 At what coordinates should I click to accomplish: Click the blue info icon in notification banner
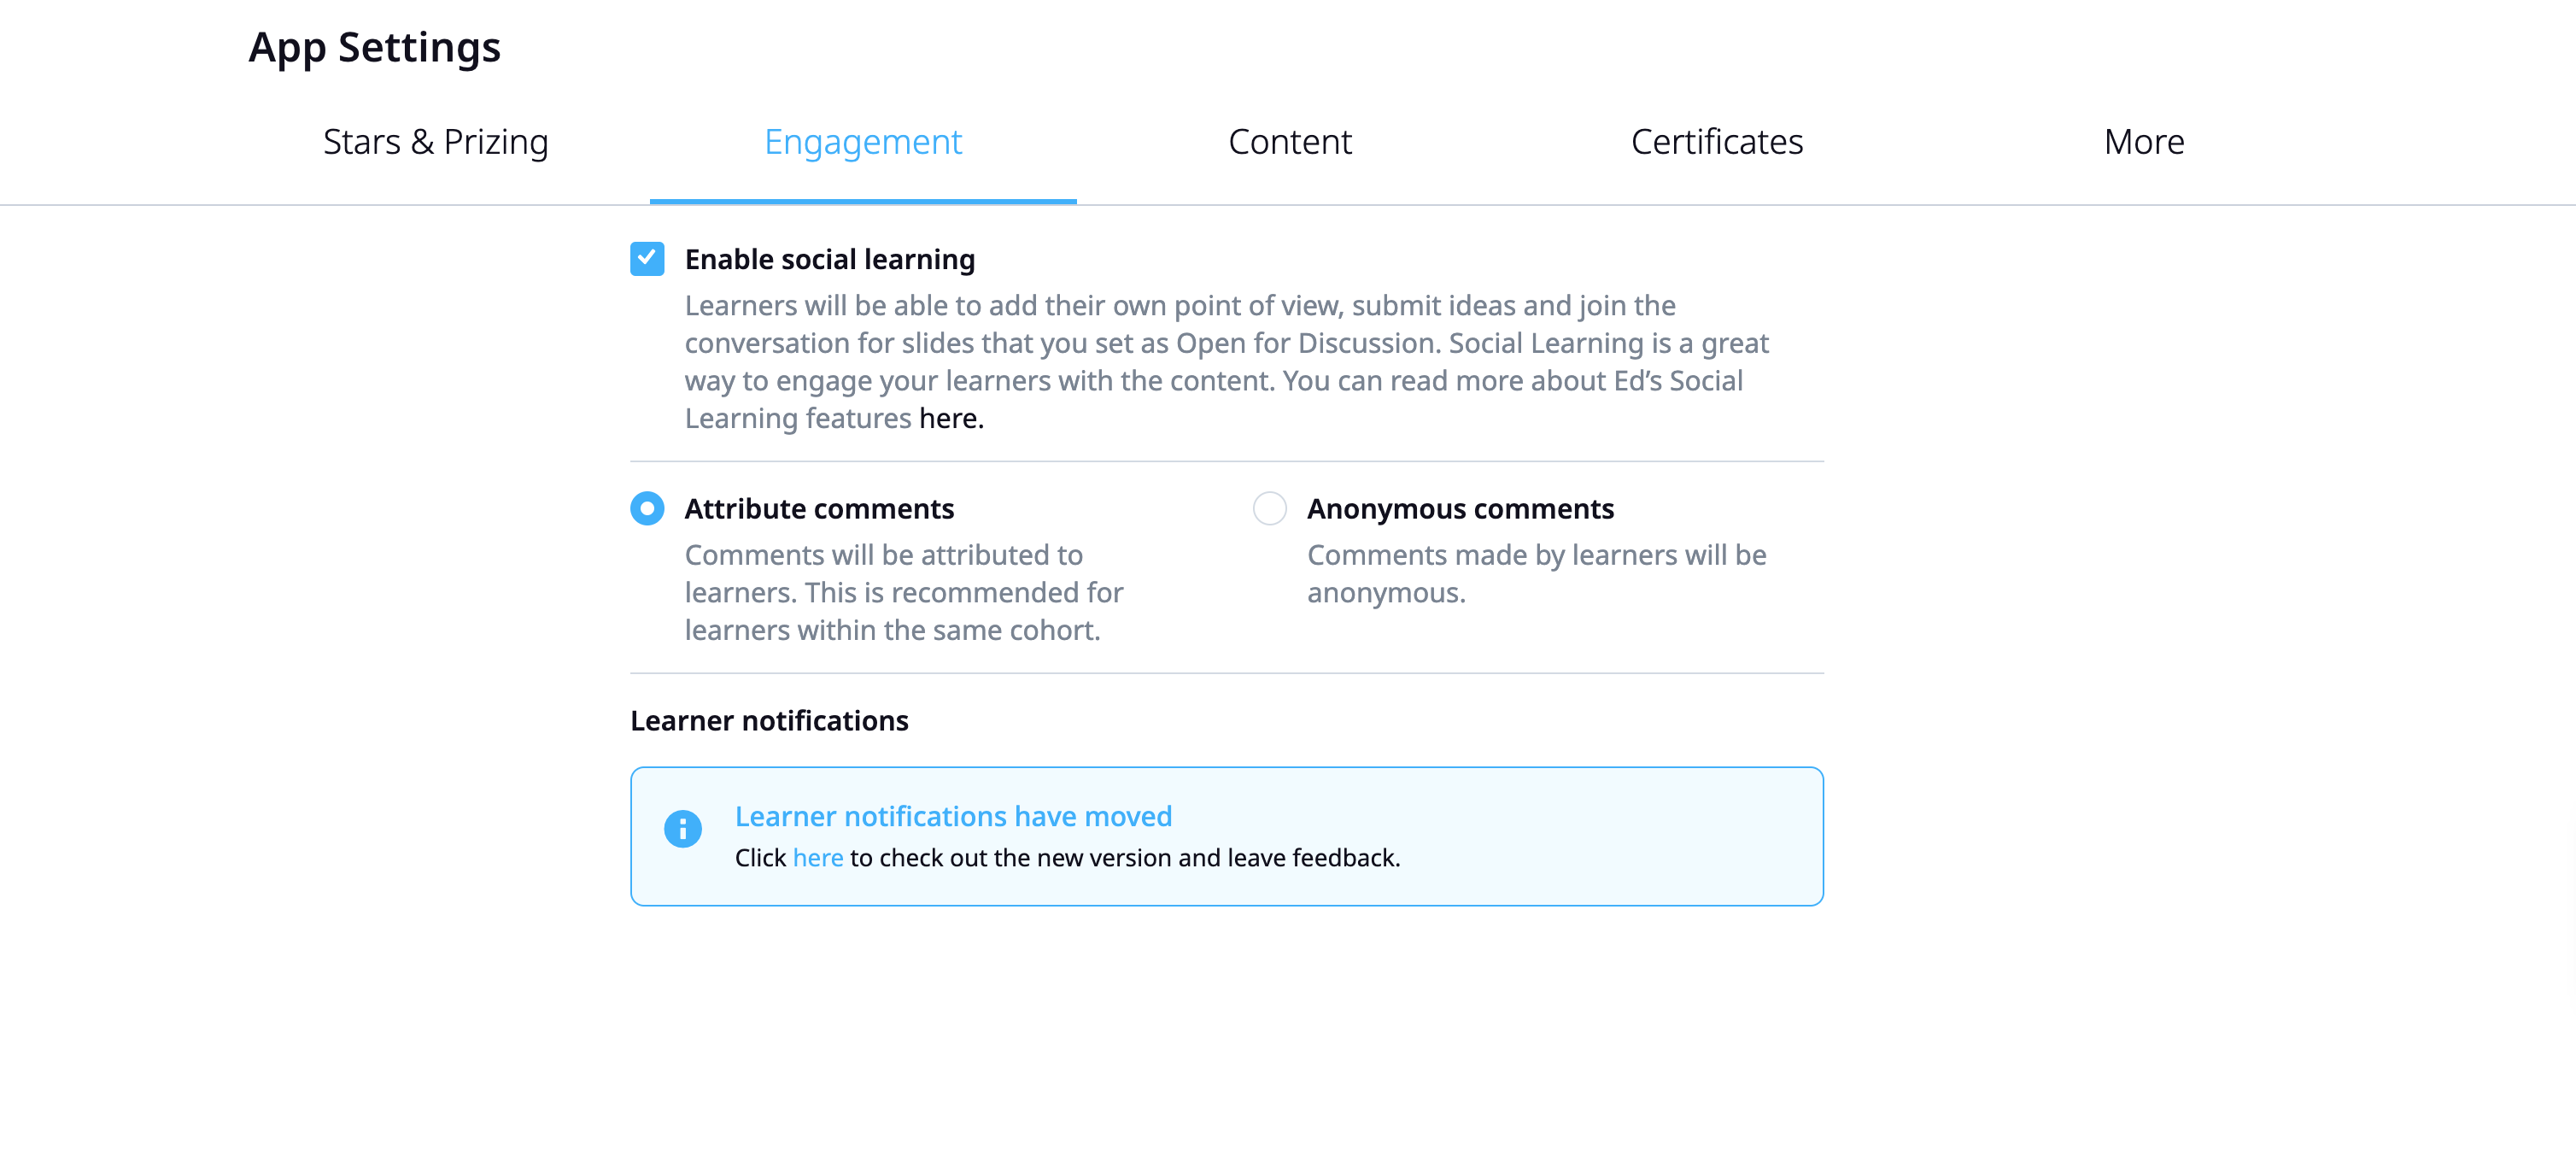(683, 828)
